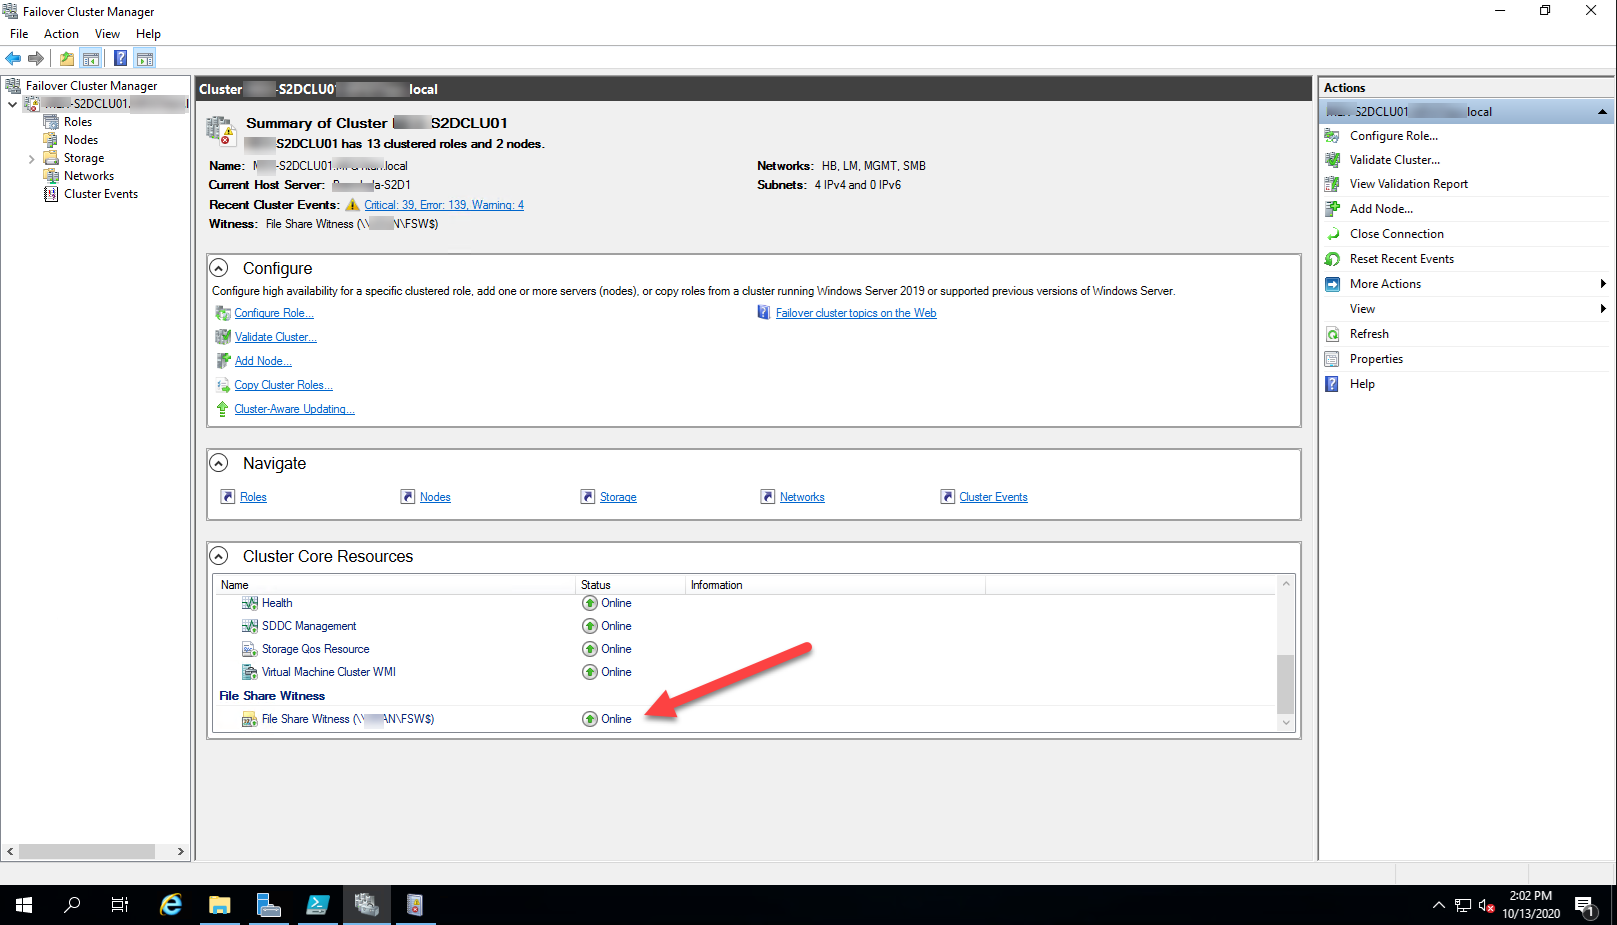The height and width of the screenshot is (925, 1617).
Task: Open Failover cluster topics on the Web
Action: point(856,313)
